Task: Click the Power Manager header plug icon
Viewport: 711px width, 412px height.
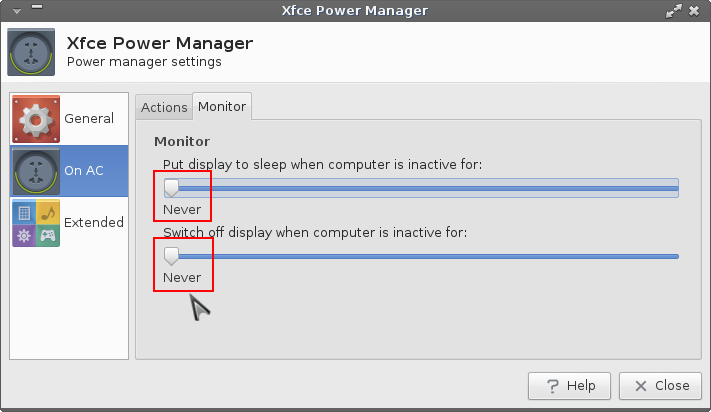Action: point(31,52)
